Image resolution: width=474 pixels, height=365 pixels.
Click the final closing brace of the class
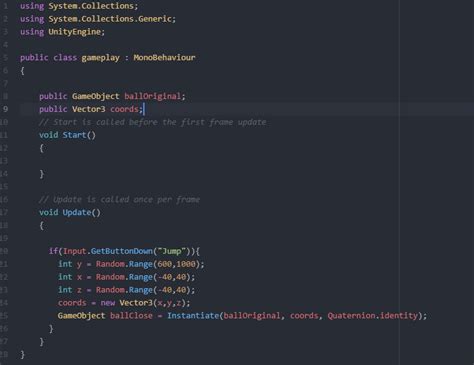point(22,355)
